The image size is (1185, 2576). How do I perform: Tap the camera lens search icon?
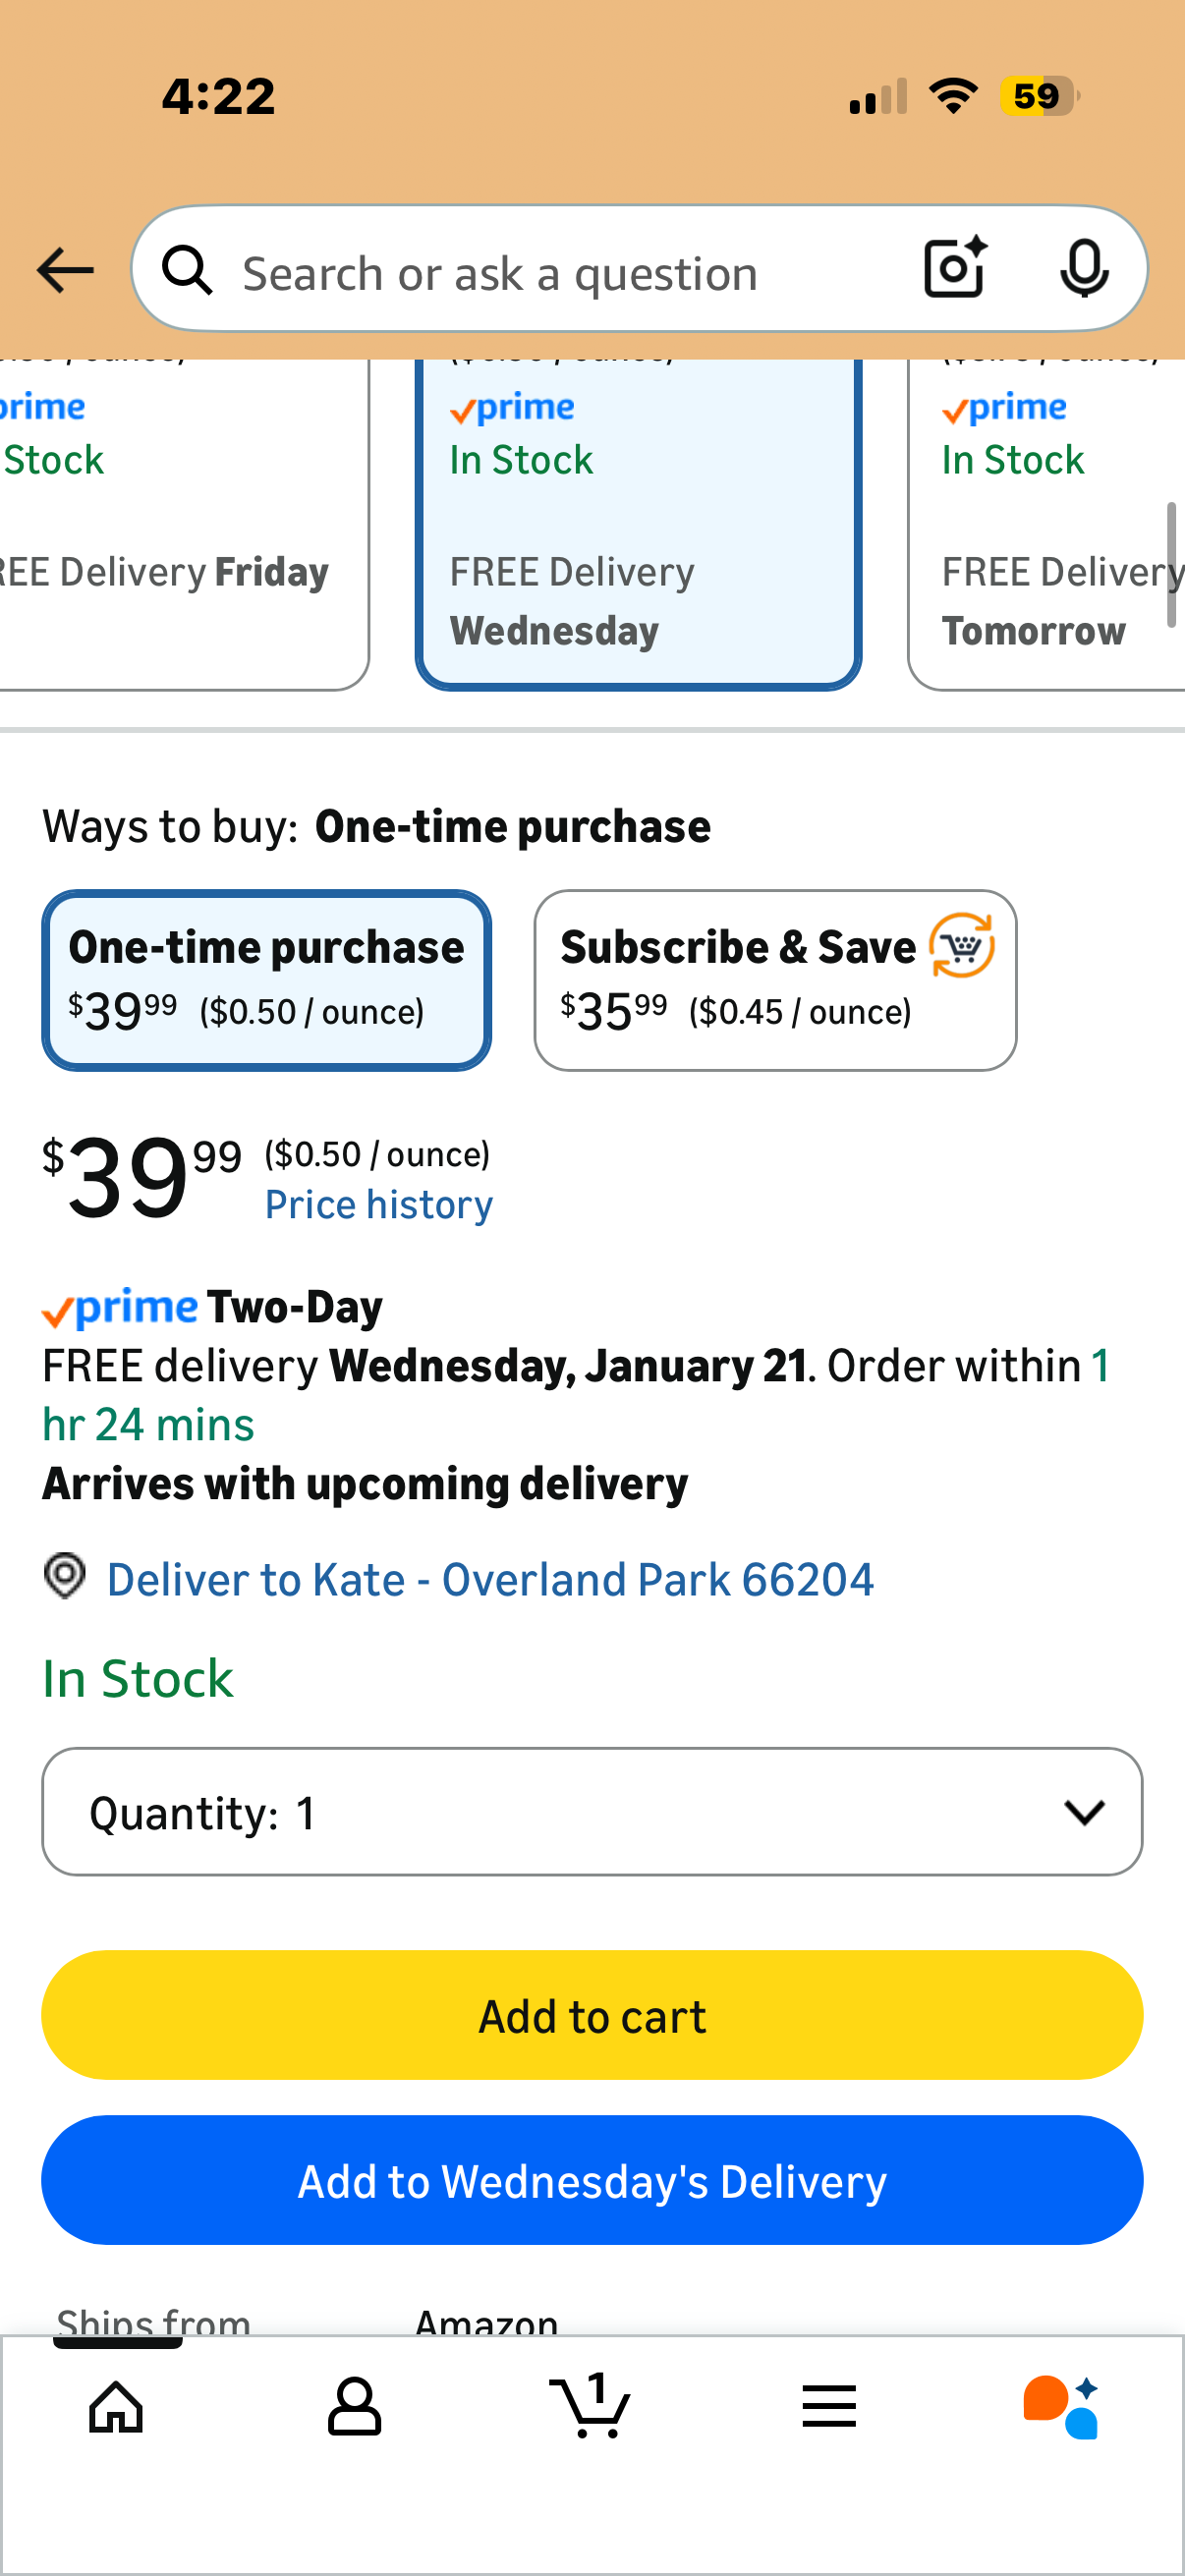955,268
